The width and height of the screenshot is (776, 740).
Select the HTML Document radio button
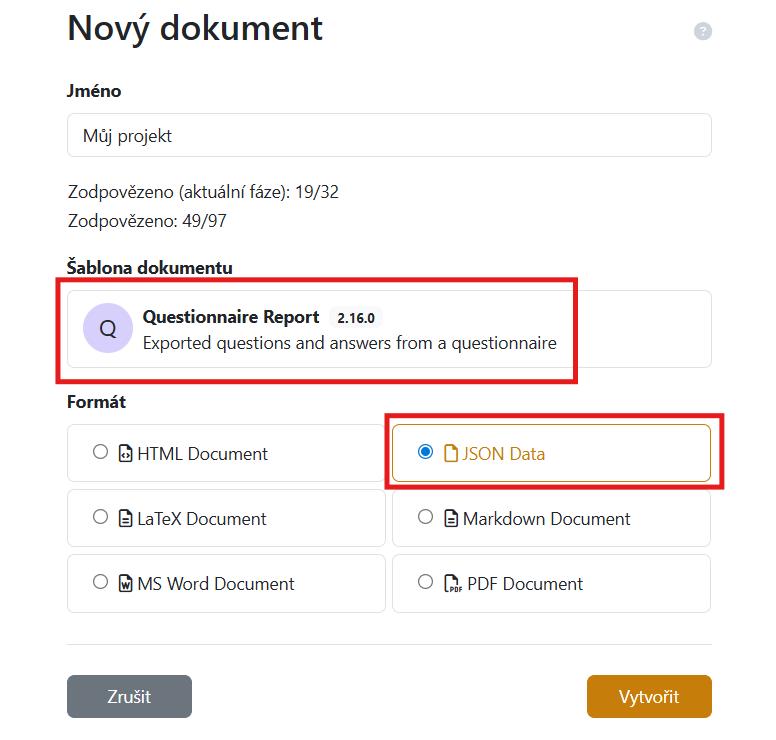[100, 452]
